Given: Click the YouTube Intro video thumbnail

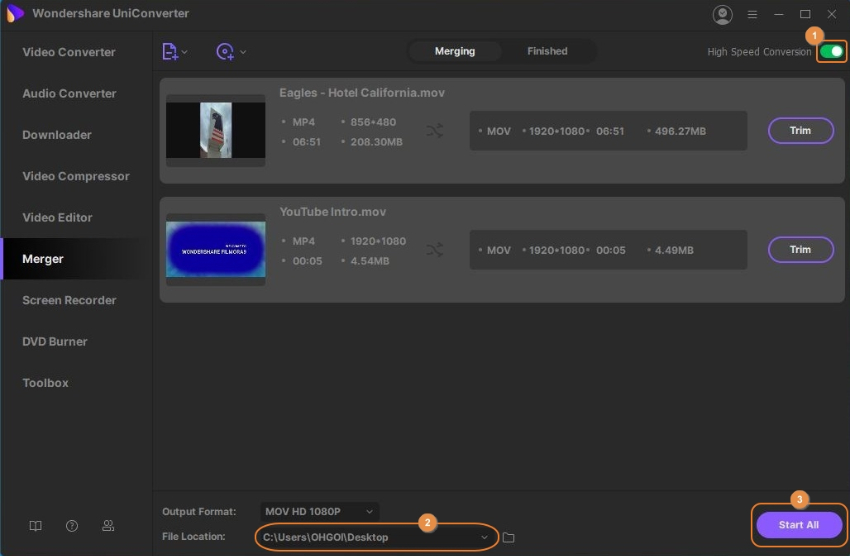Looking at the screenshot, I should pyautogui.click(x=215, y=249).
